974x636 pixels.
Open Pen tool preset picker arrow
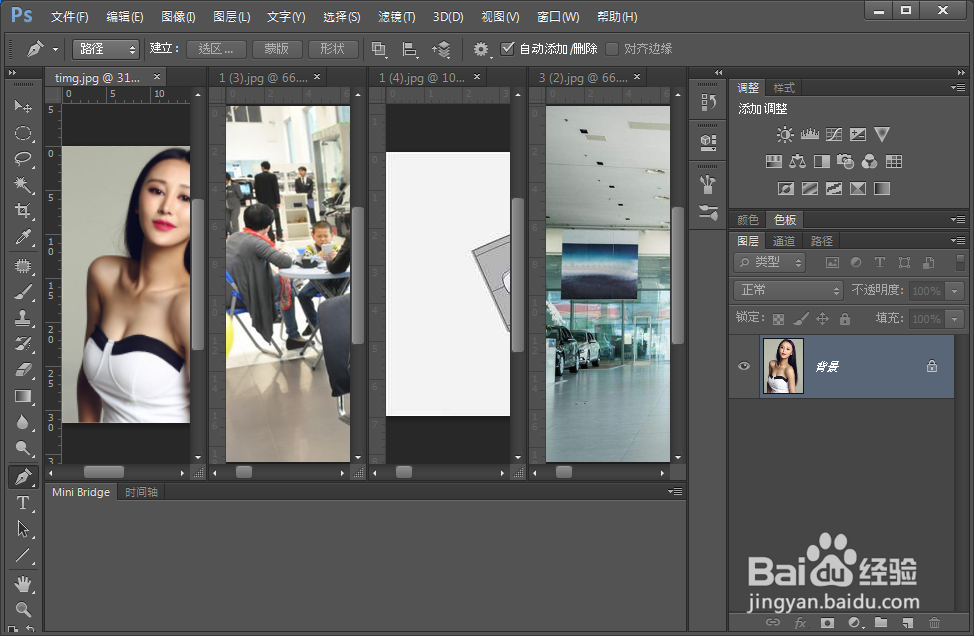coord(55,49)
